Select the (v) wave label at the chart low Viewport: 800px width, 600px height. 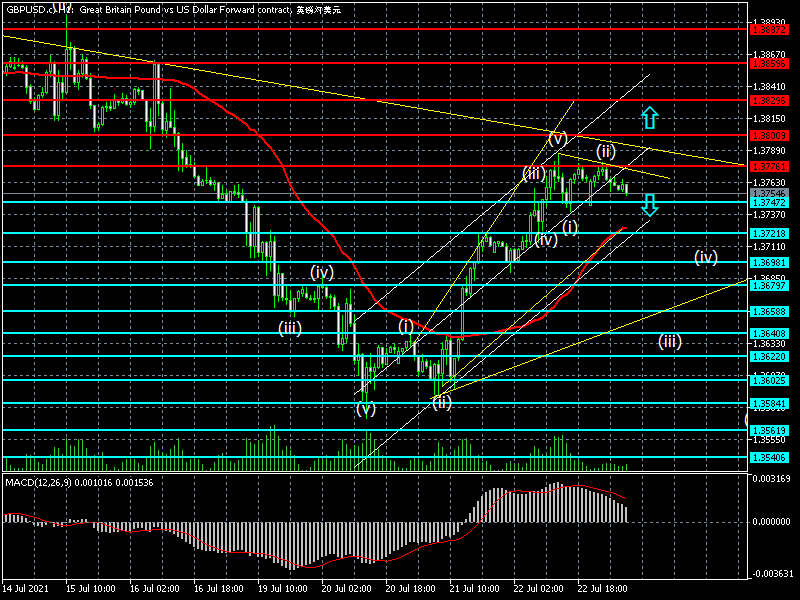coord(366,409)
